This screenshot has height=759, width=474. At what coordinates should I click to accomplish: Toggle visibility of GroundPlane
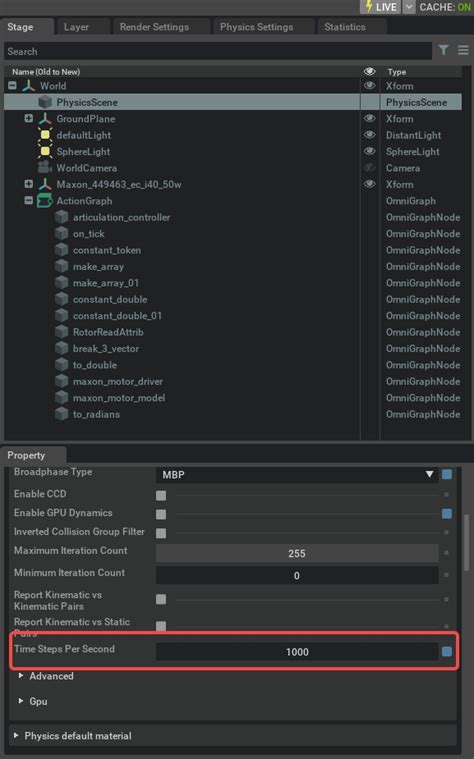[x=369, y=119]
